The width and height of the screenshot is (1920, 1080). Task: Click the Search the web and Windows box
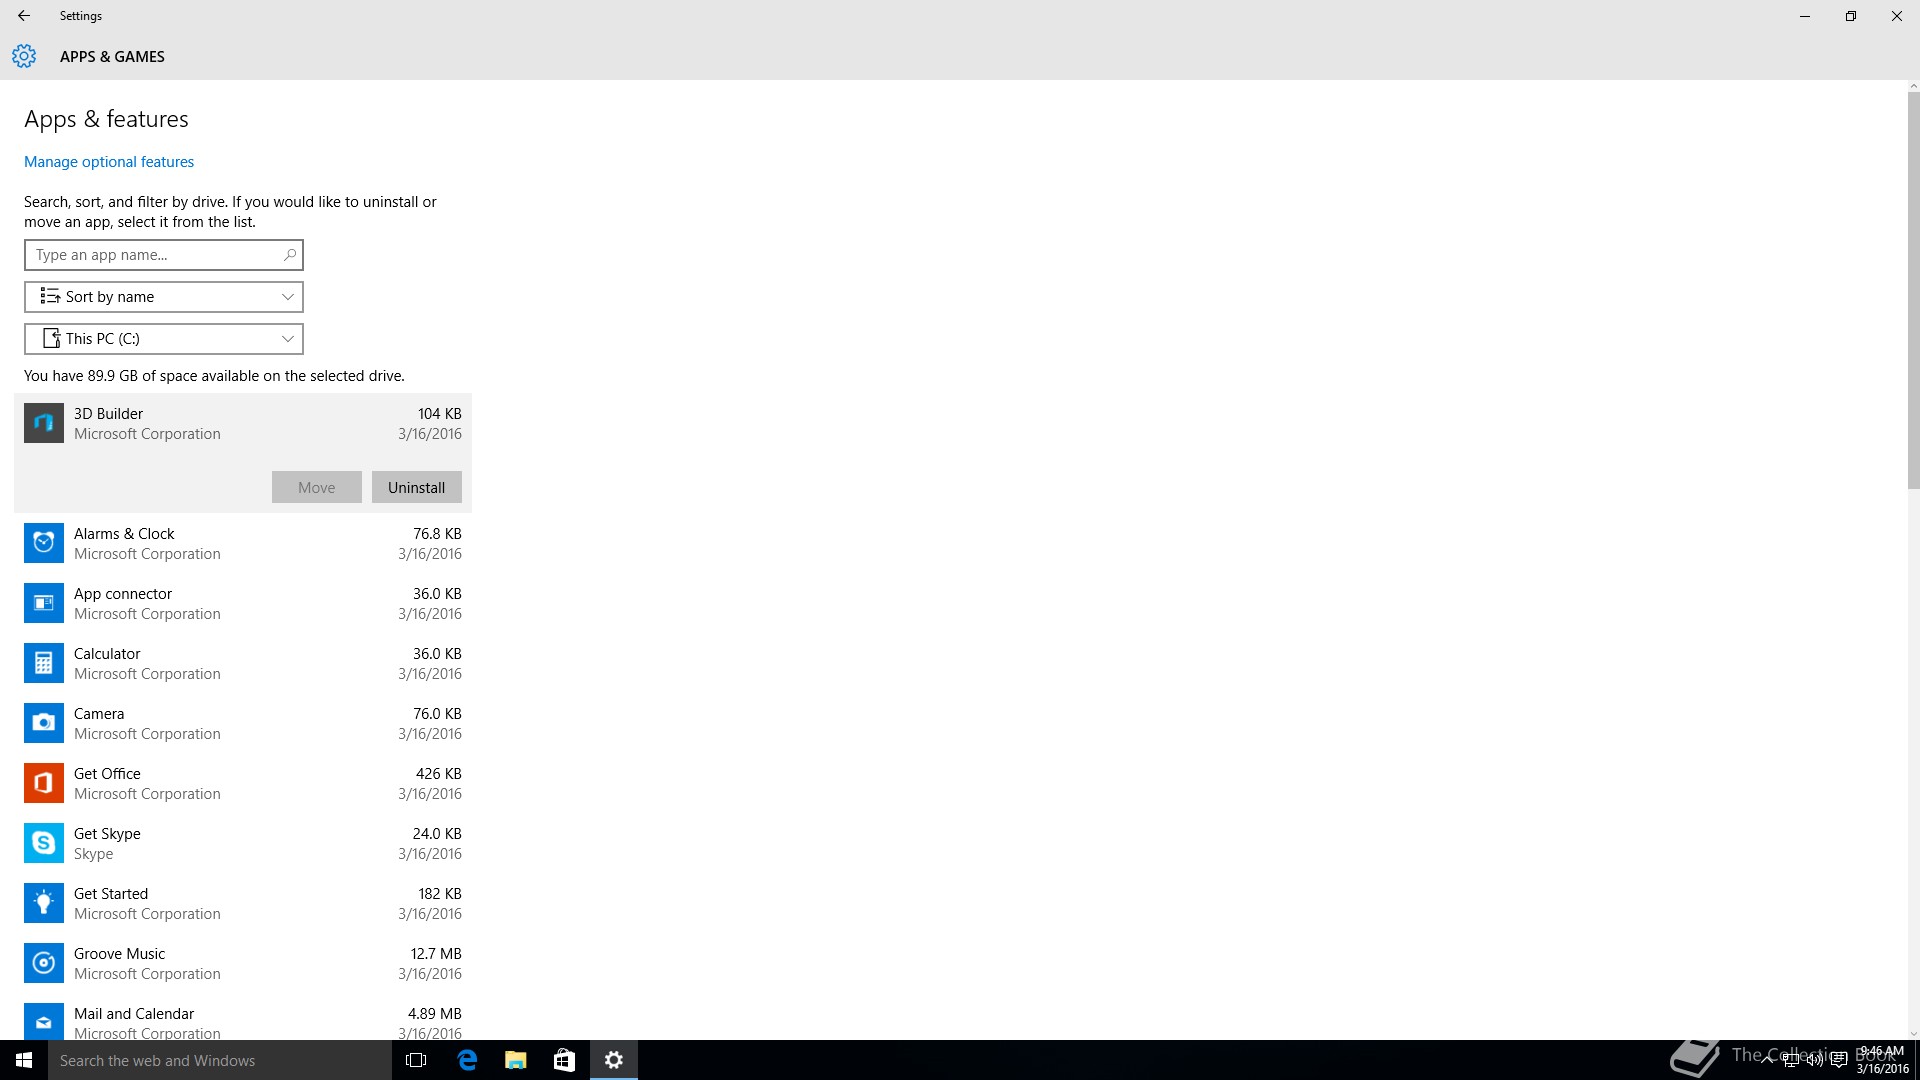click(x=220, y=1060)
